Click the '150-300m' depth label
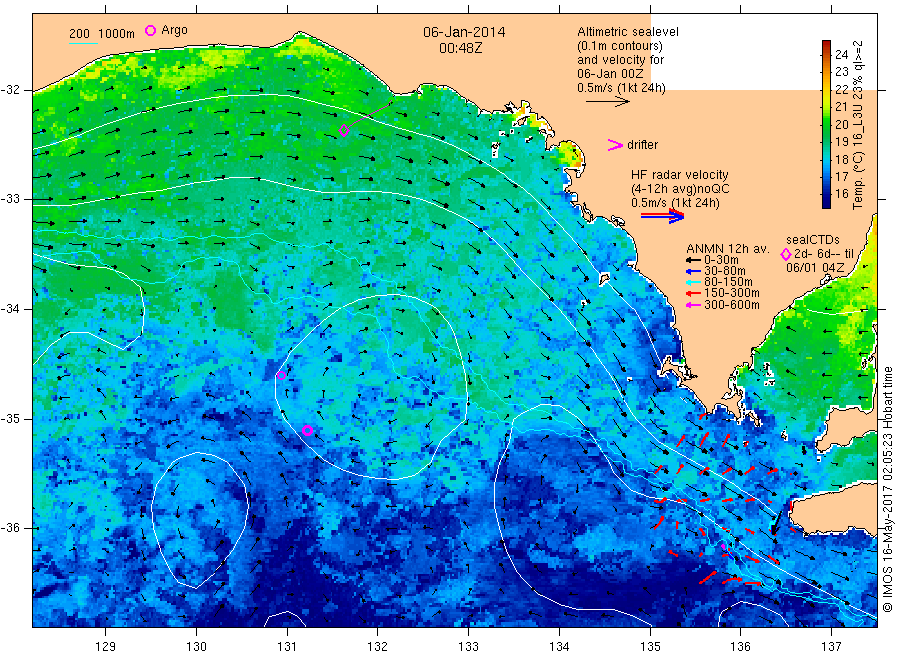The height and width of the screenshot is (660, 900). (x=732, y=293)
